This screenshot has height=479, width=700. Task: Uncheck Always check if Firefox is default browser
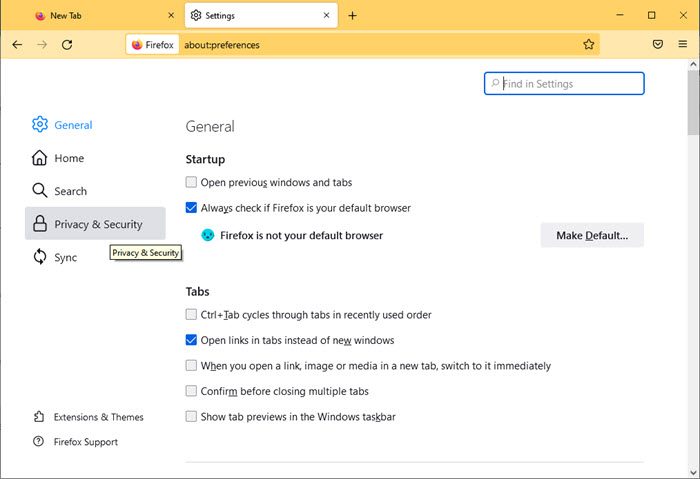[191, 208]
